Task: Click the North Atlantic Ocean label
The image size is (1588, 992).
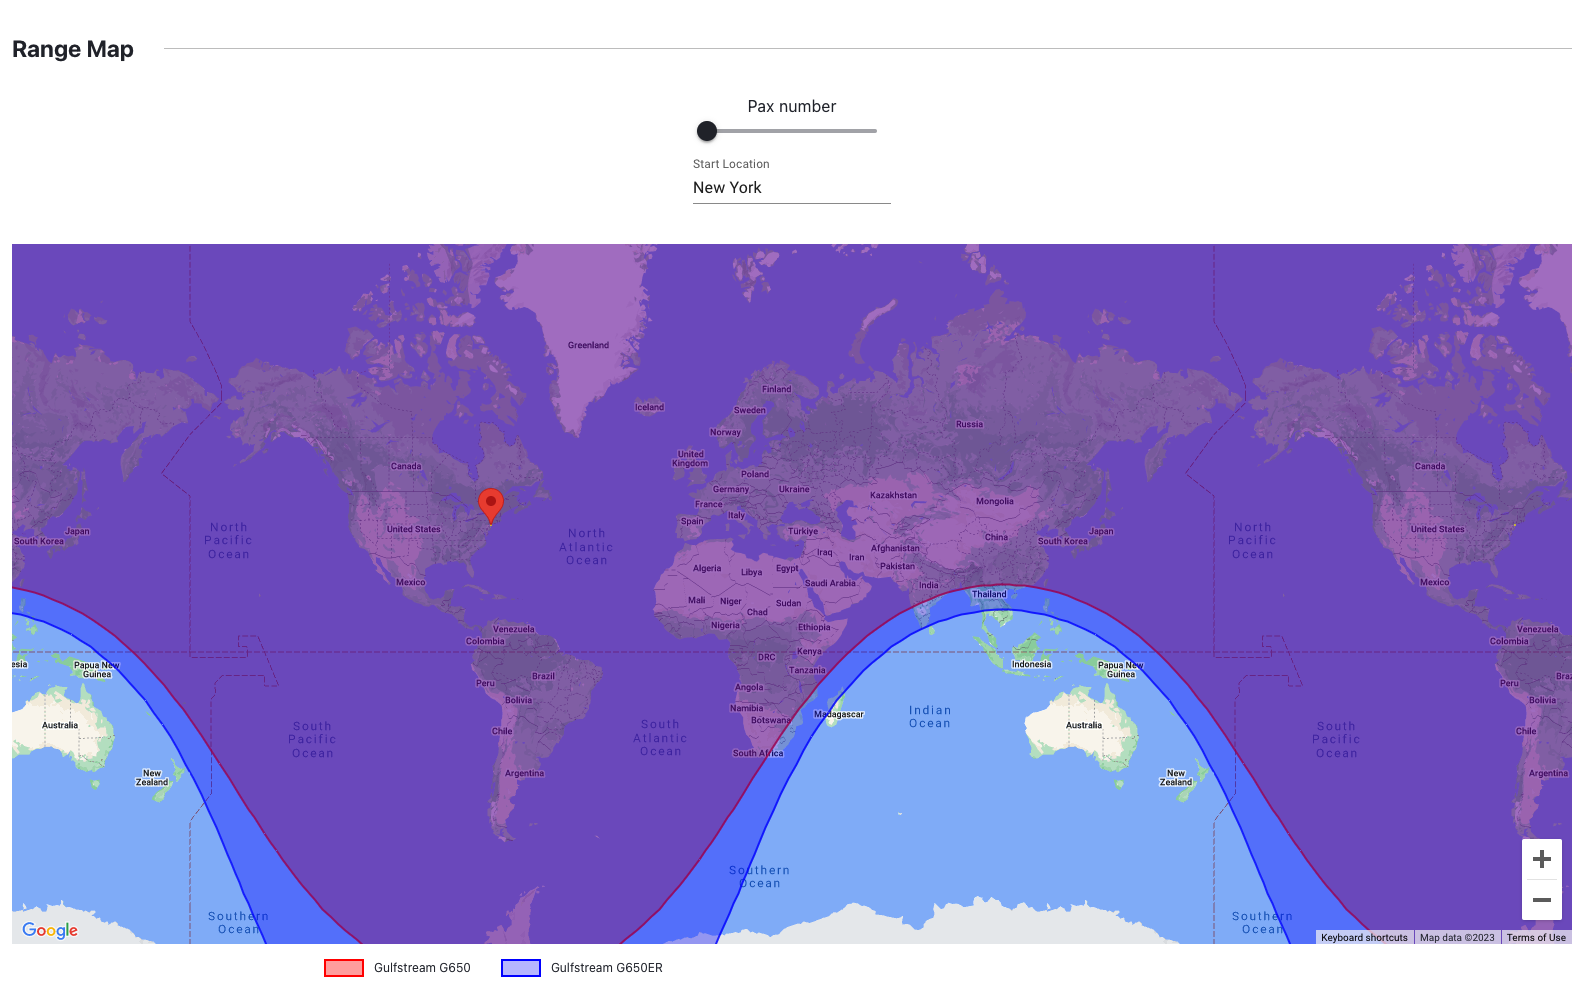Action: [x=587, y=547]
